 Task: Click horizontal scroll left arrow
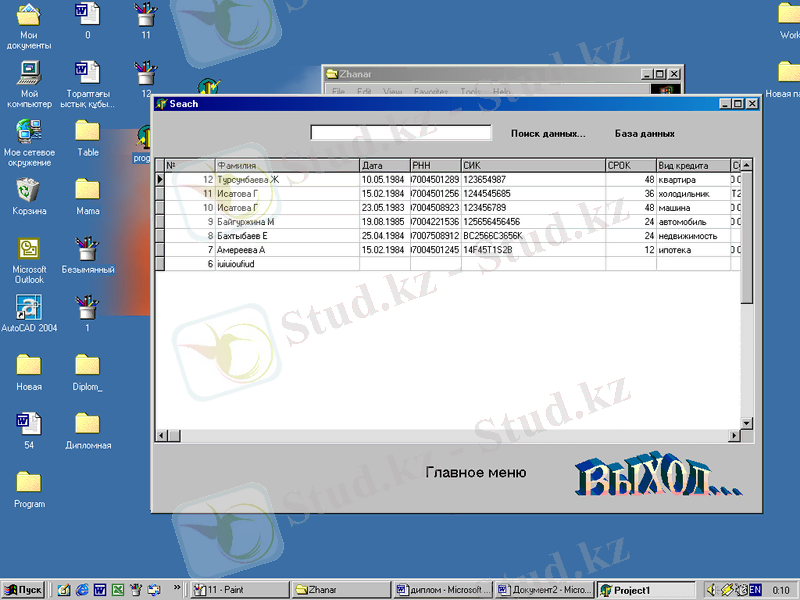click(162, 436)
